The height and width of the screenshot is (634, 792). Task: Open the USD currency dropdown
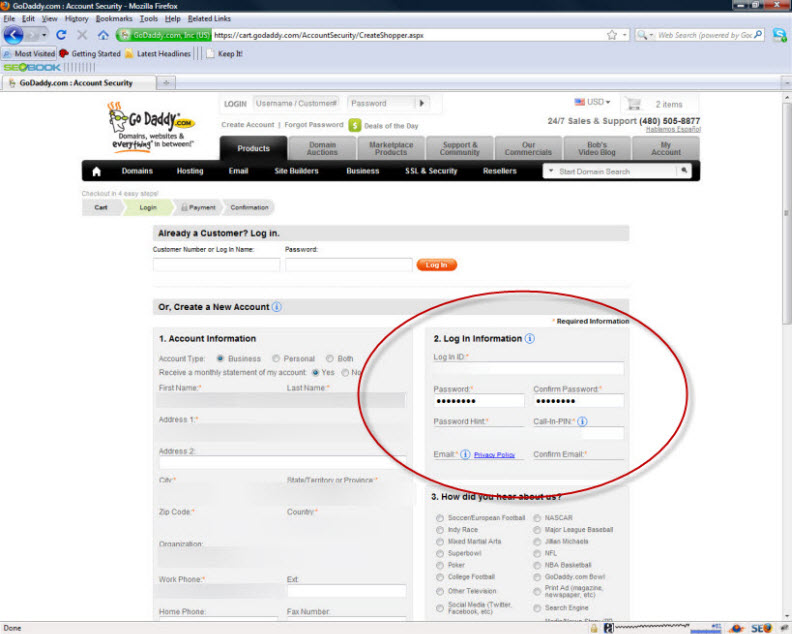pos(592,102)
